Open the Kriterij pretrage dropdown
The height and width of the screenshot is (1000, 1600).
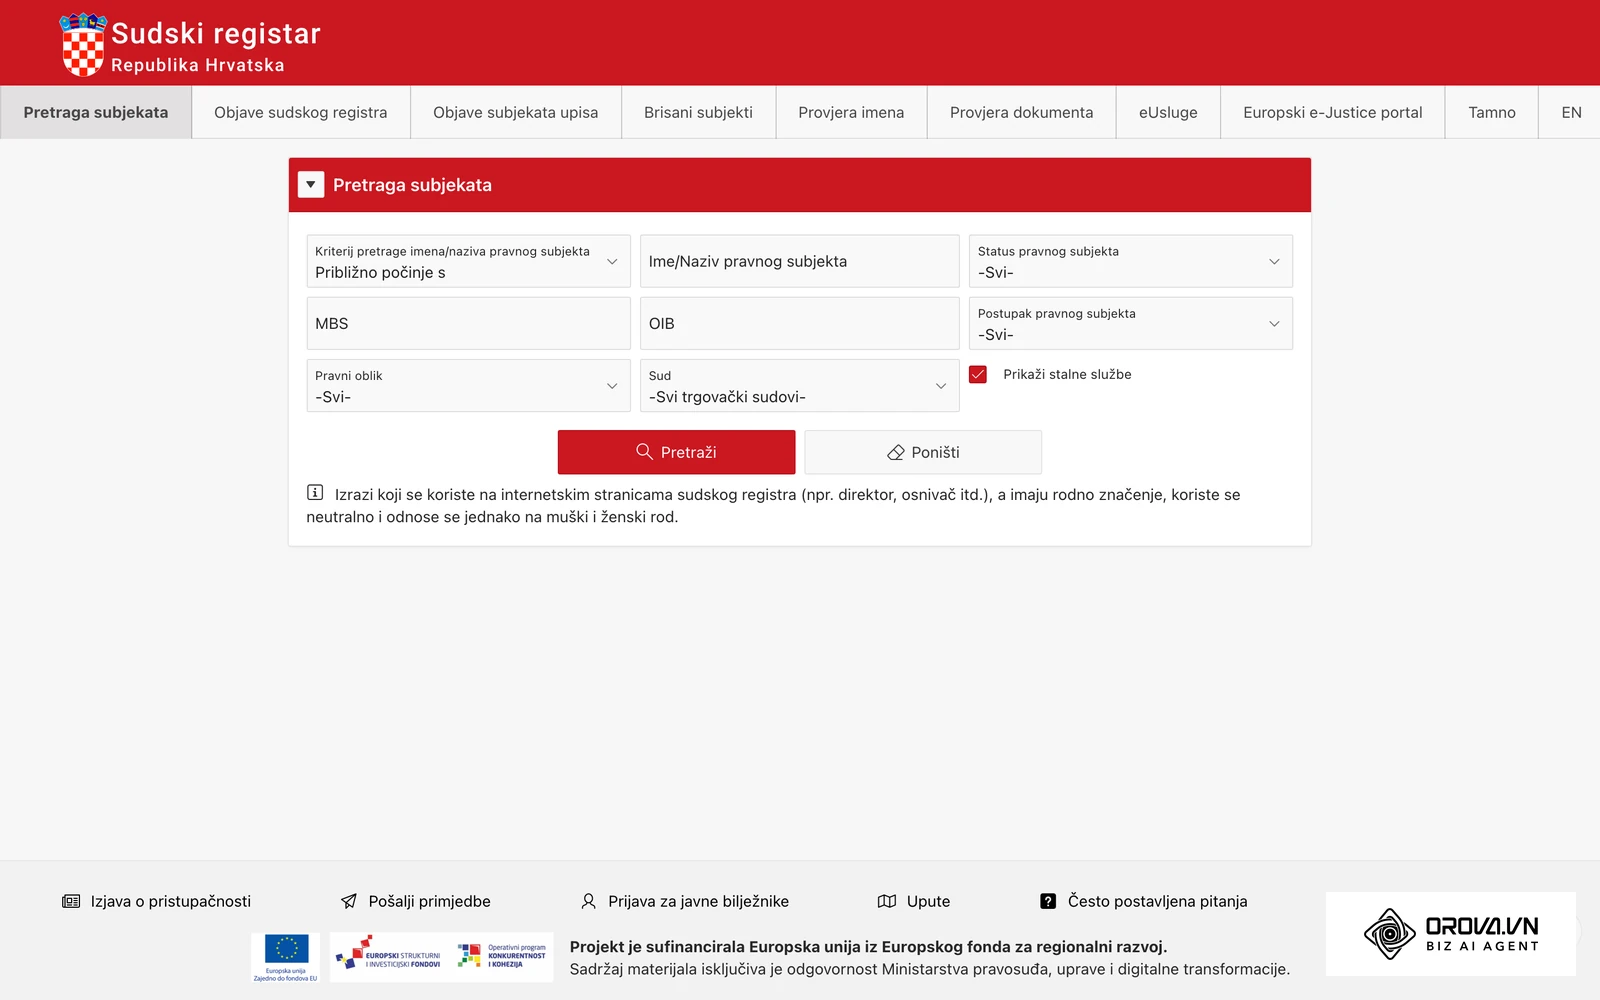[468, 261]
